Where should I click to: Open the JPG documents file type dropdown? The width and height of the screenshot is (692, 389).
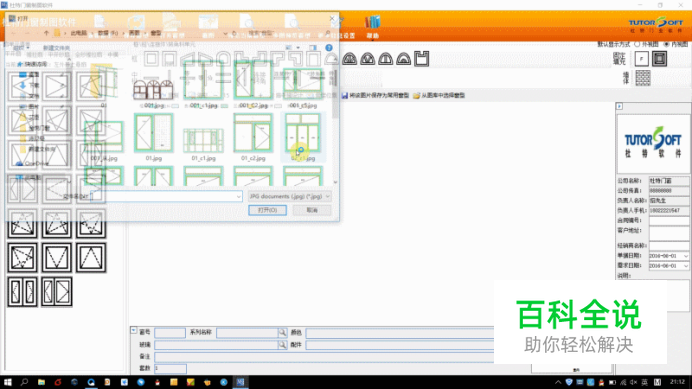(290, 196)
